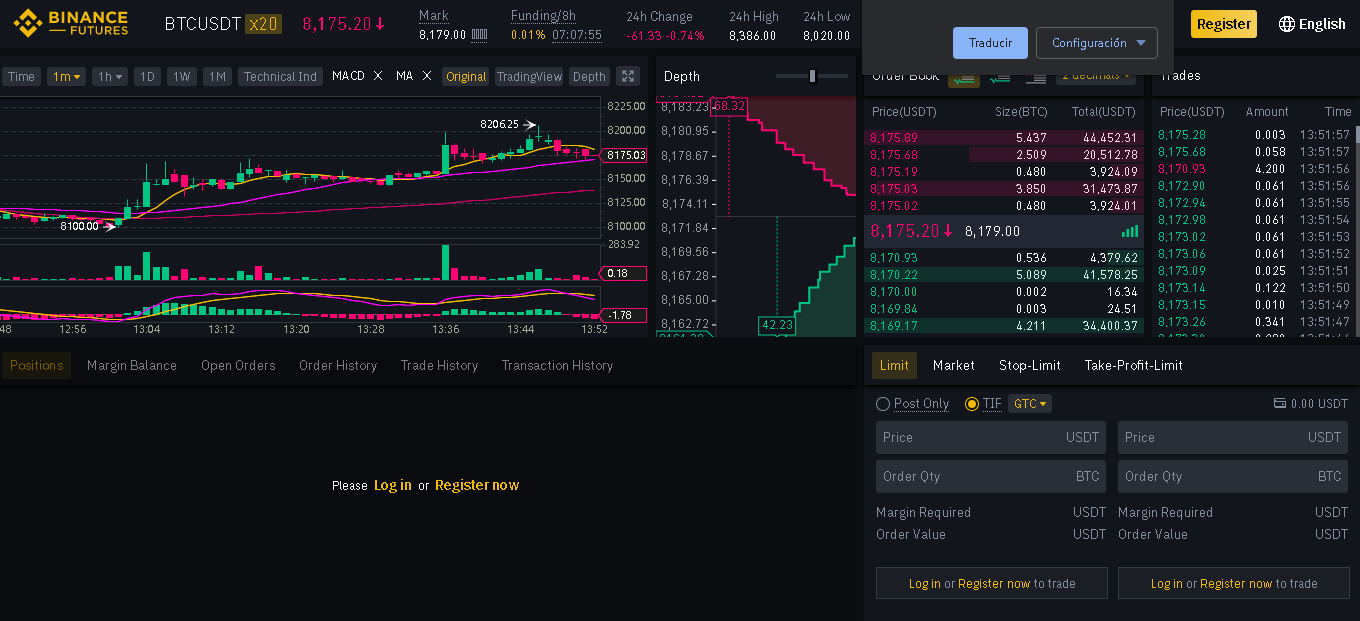Screen dimensions: 1360x621
Task: Open the x20 leverage selector
Action: [264, 24]
